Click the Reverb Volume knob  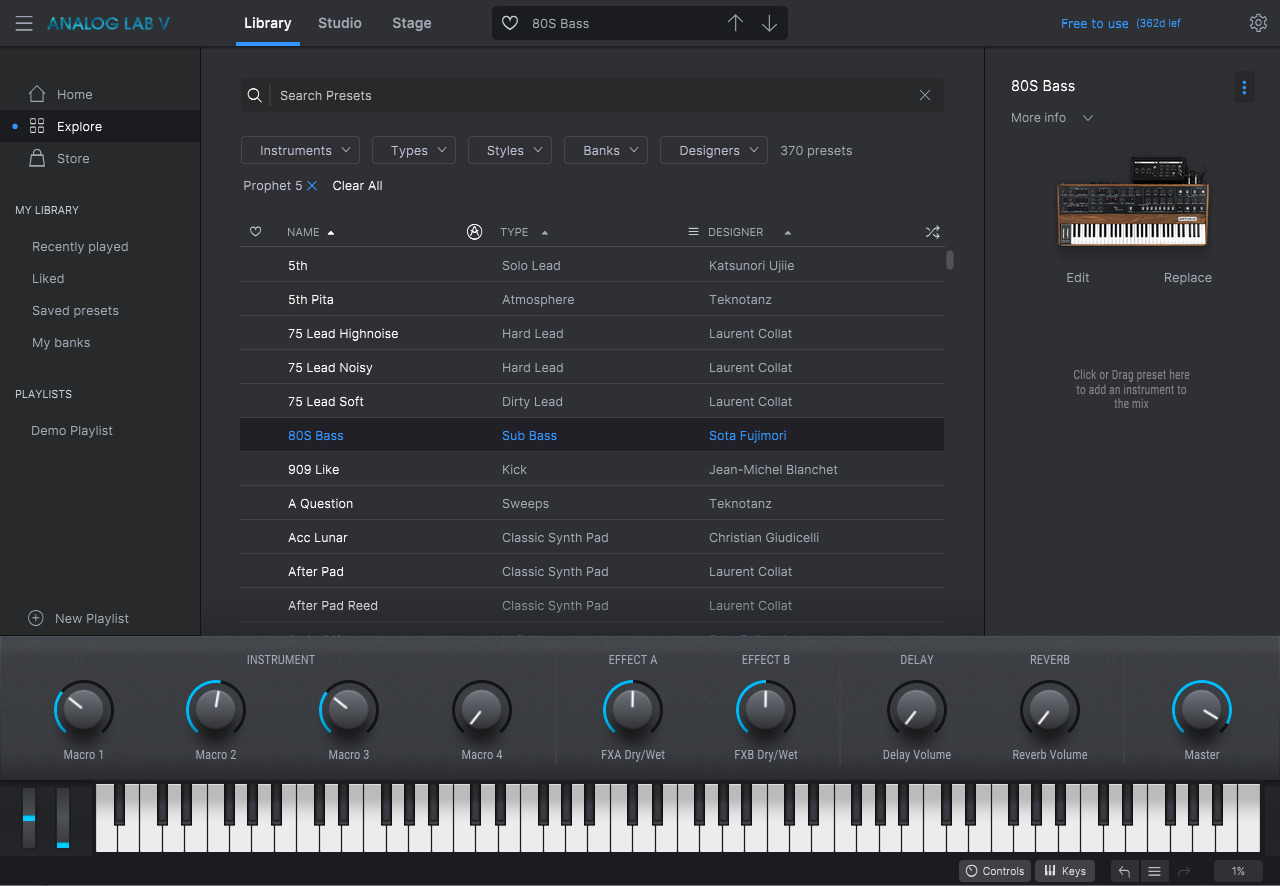coord(1050,710)
